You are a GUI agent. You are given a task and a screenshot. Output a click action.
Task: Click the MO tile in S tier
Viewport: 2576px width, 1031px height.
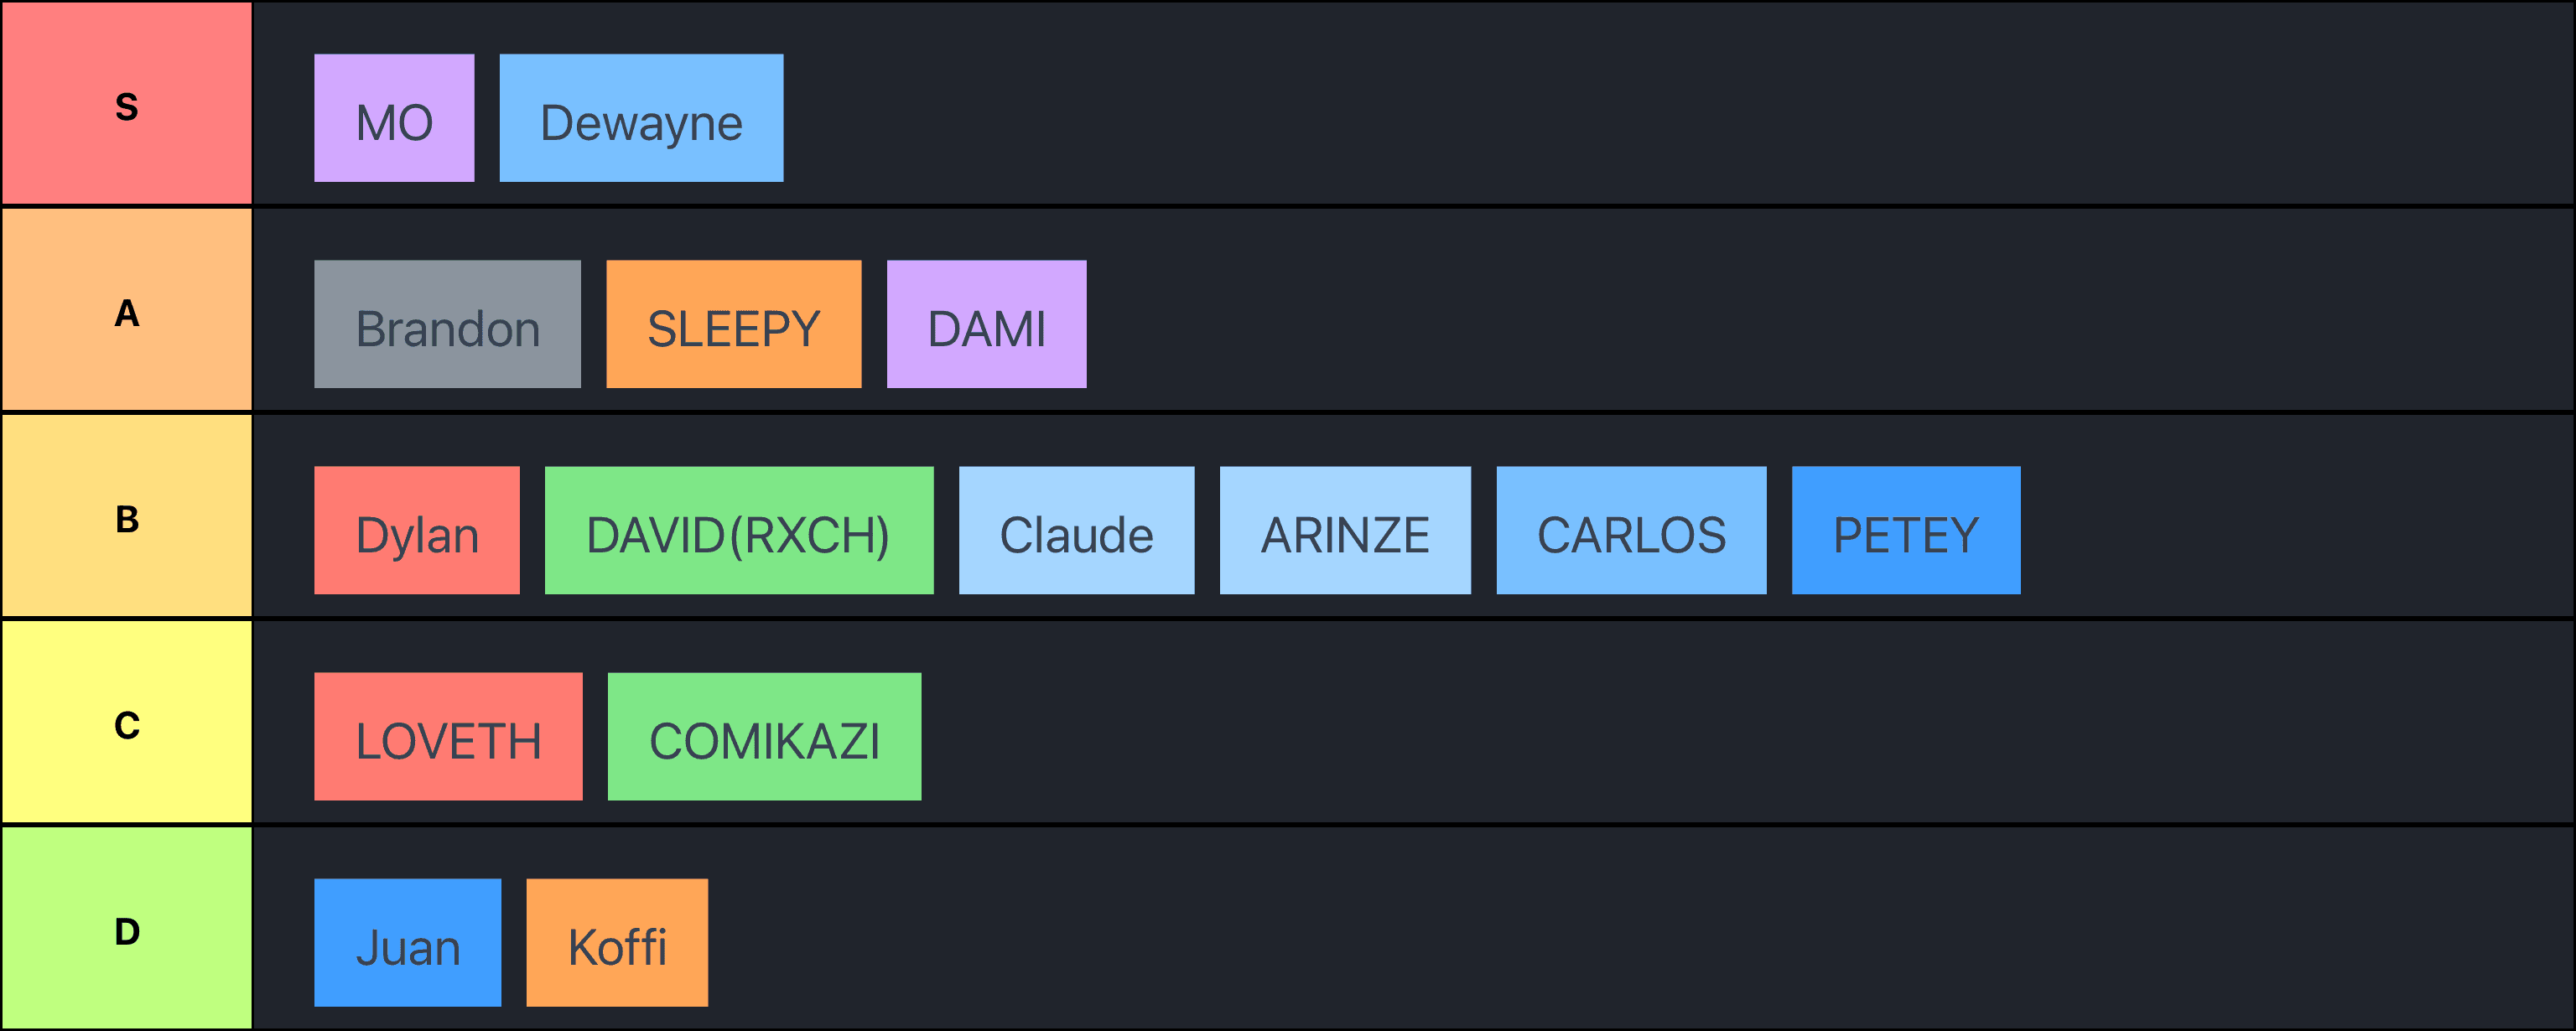[394, 118]
